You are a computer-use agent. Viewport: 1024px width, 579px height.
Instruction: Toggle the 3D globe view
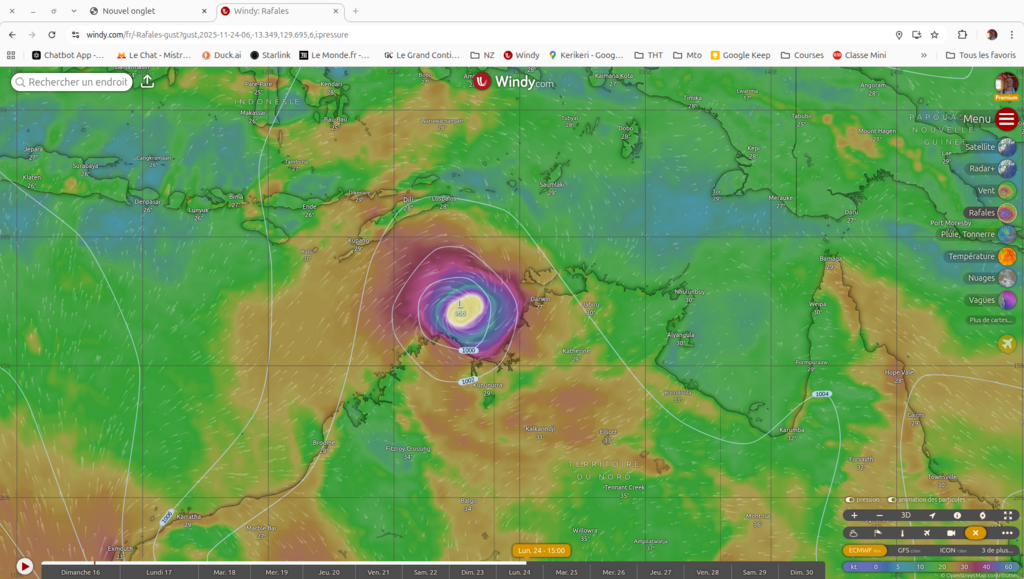pyautogui.click(x=905, y=516)
